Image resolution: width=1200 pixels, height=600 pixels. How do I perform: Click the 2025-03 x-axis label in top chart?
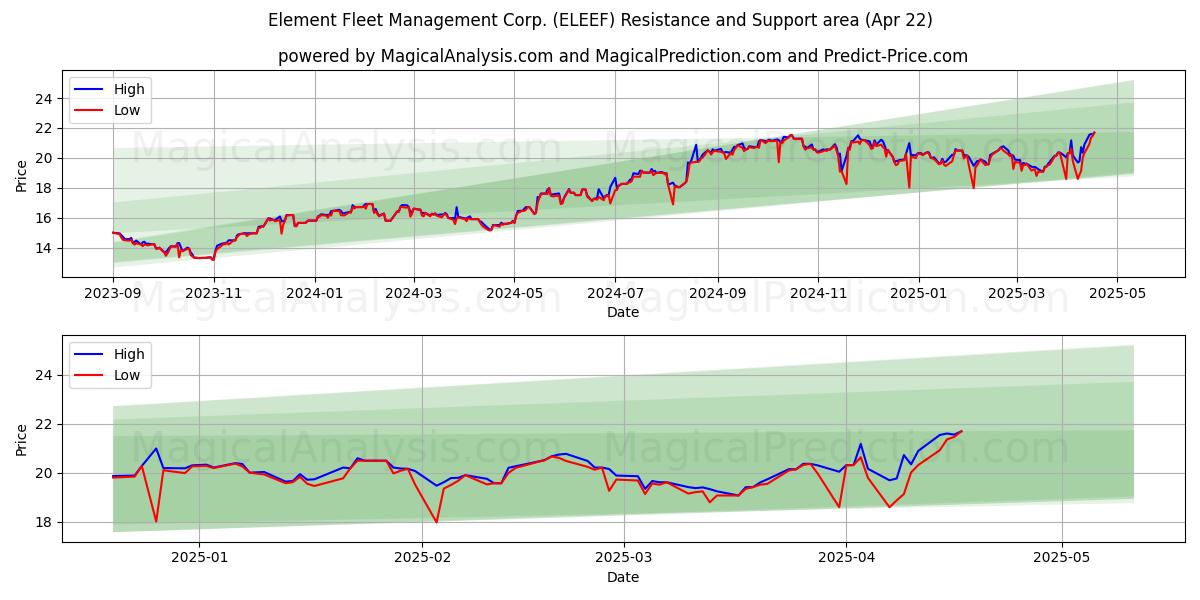(1017, 294)
